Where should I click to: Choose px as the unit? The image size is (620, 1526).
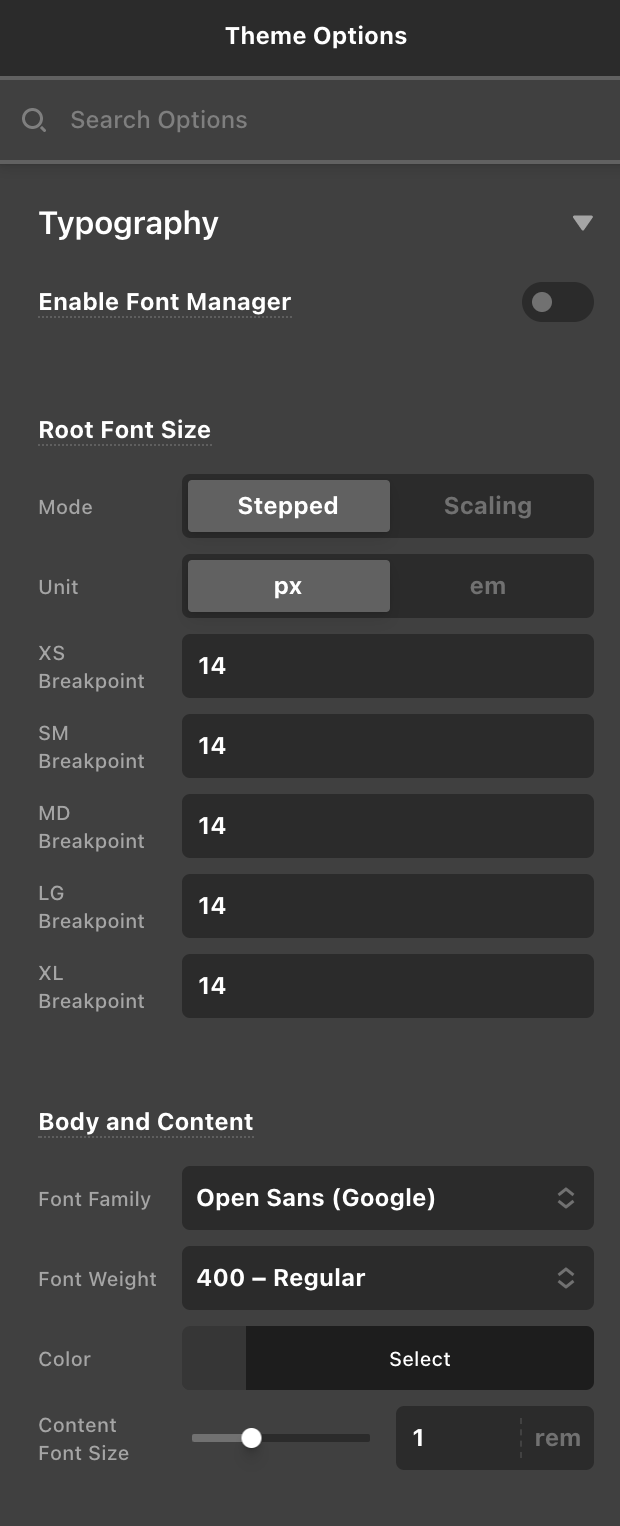288,586
